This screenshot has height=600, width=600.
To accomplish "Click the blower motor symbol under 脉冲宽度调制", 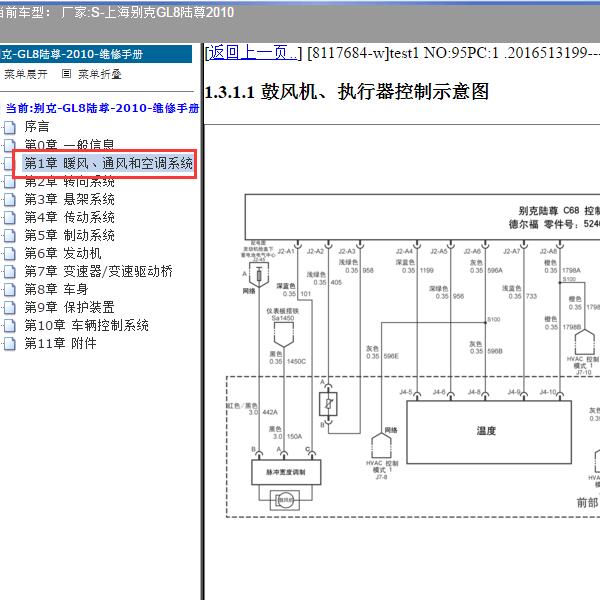I will pos(285,500).
